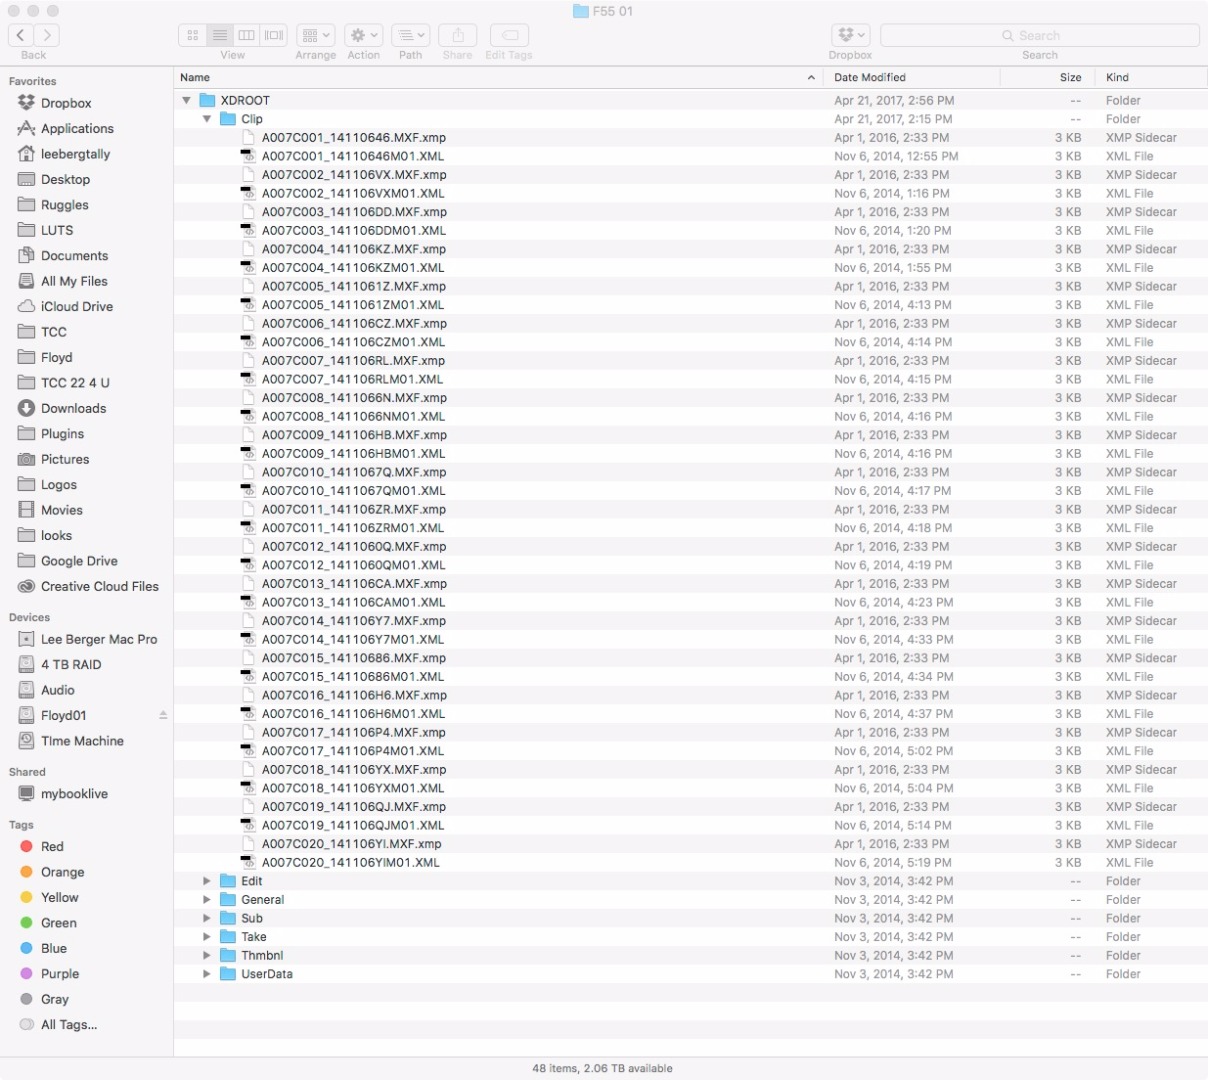Eject the Floyd01 volume
This screenshot has width=1208, height=1080.
pyautogui.click(x=163, y=715)
